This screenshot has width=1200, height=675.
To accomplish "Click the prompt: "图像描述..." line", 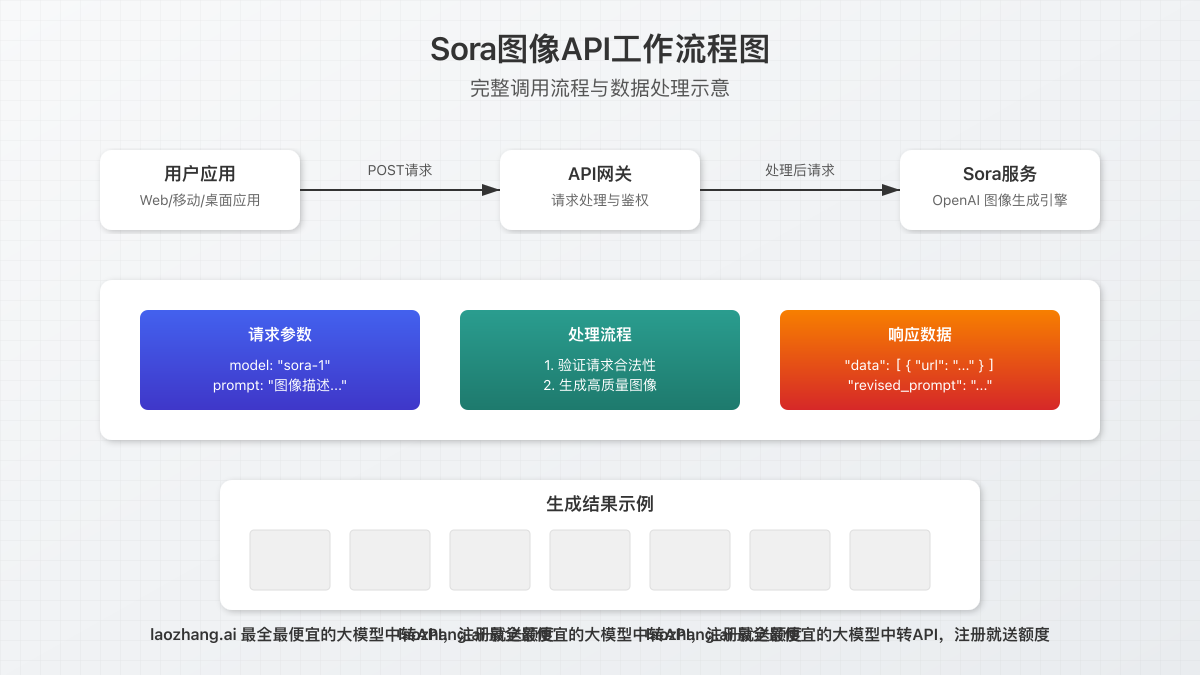I will point(280,385).
